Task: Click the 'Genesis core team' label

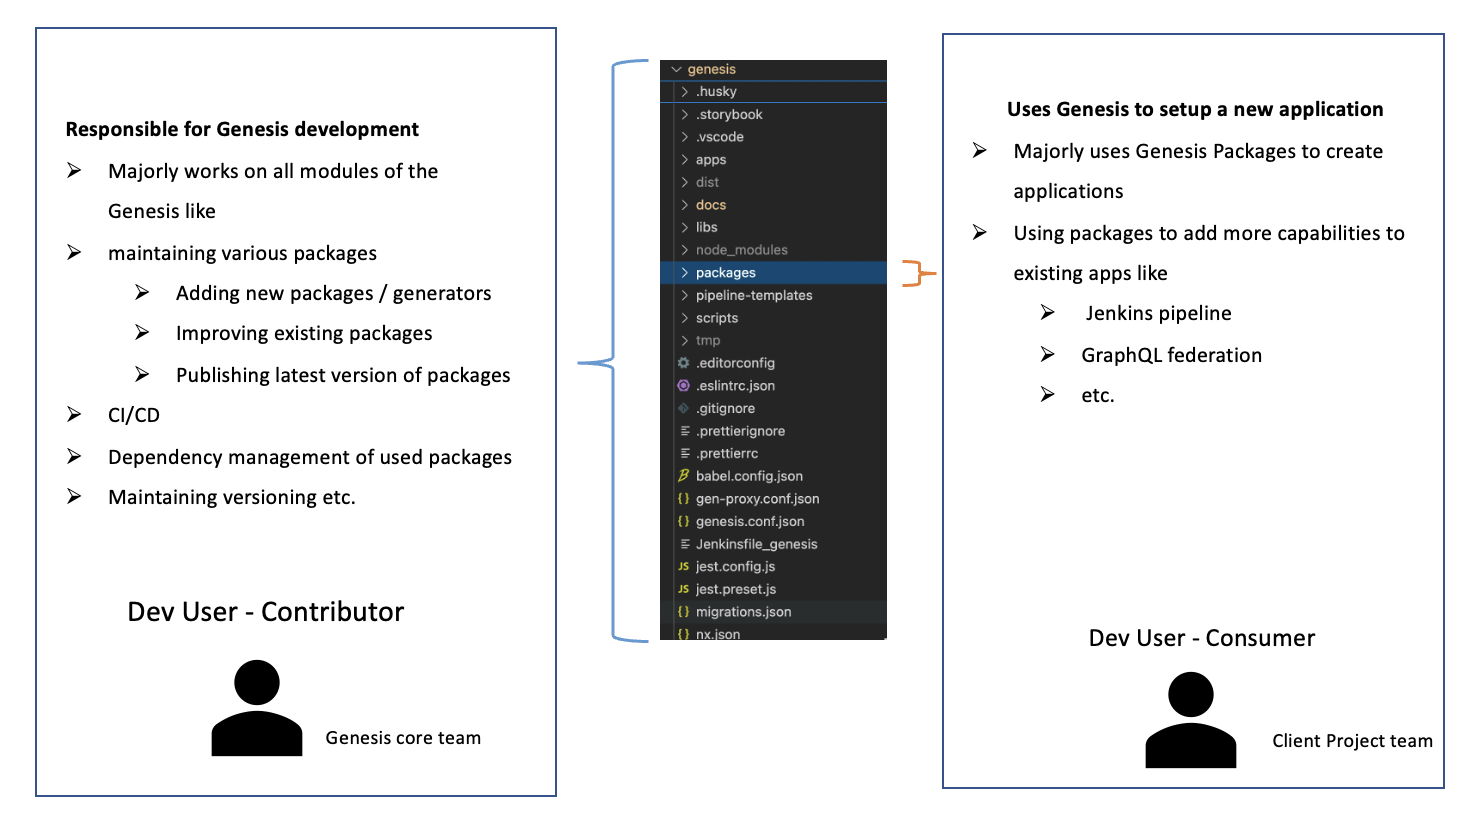Action: (x=403, y=738)
